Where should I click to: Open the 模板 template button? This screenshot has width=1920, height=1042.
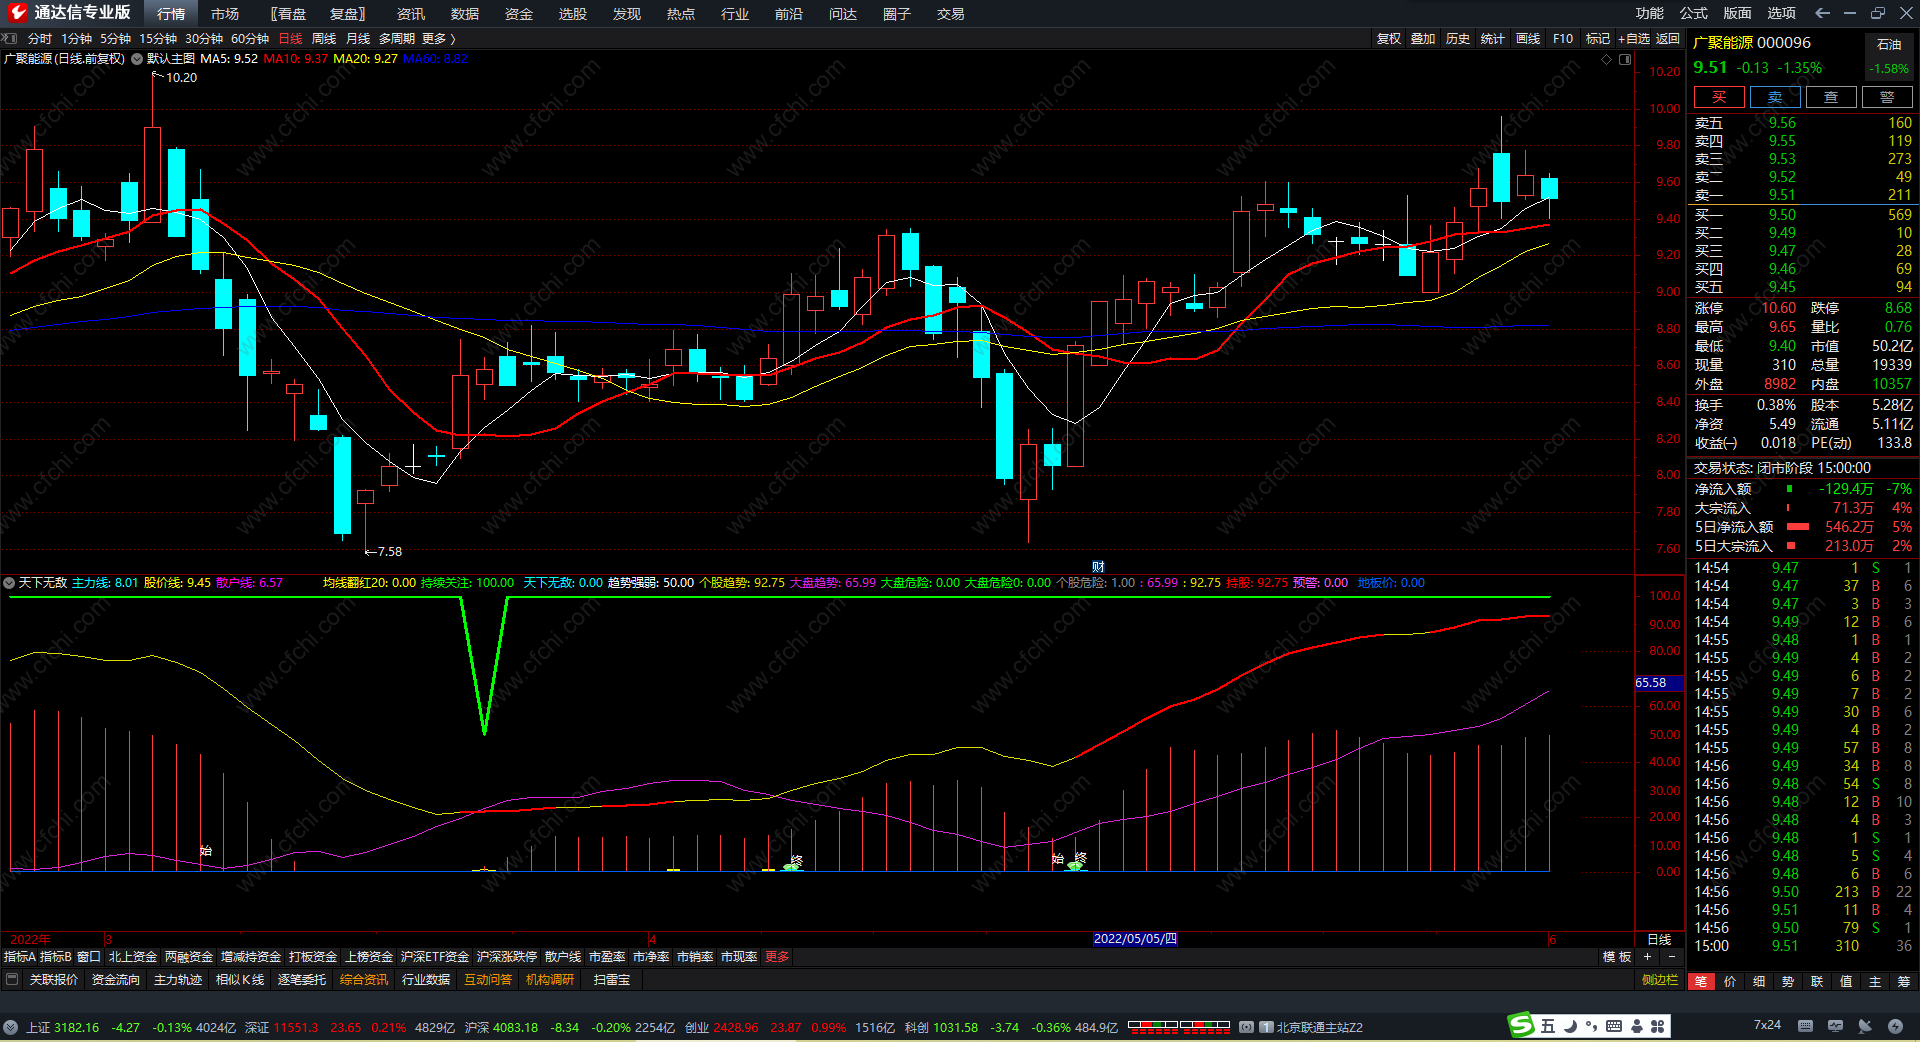(x=1617, y=957)
